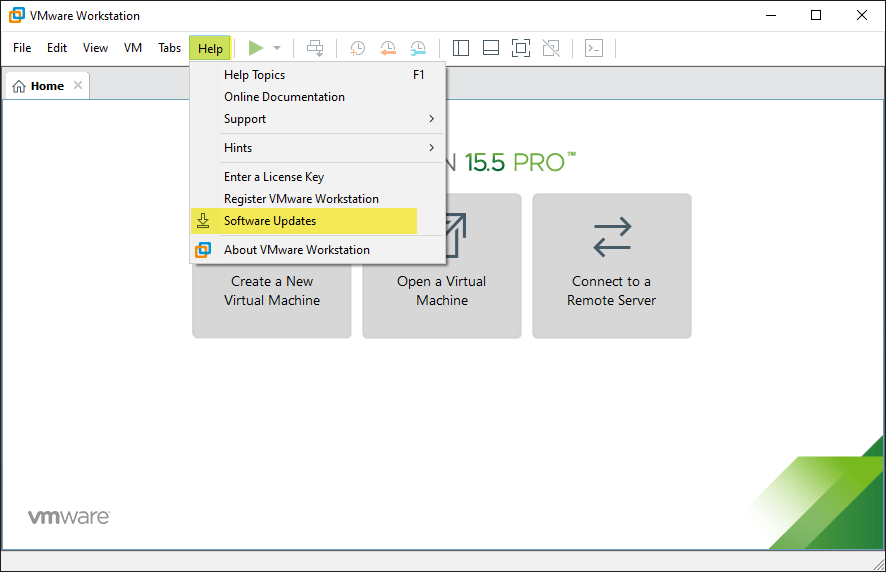
Task: Choose Online Documentation menu entry
Action: click(318, 97)
